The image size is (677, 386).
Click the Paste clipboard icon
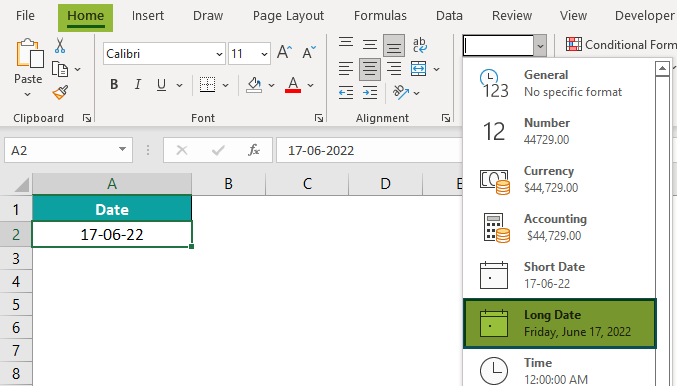[29, 53]
